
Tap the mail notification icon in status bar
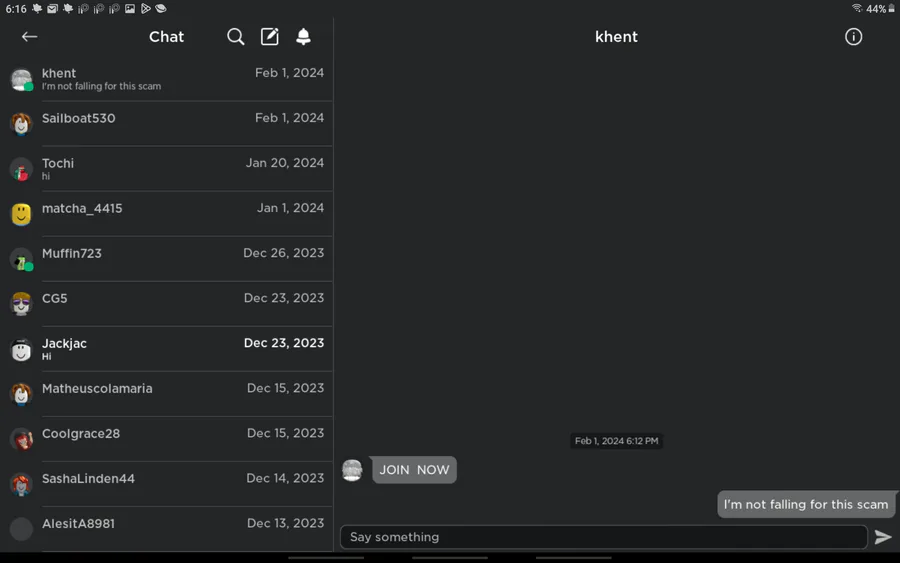click(x=52, y=9)
